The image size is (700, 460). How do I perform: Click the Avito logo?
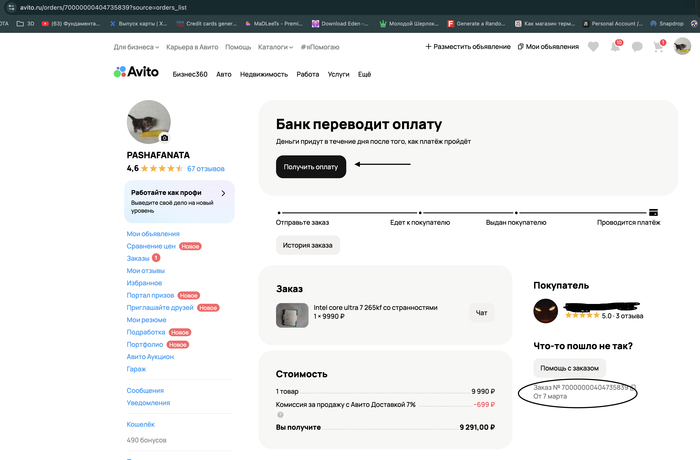135,73
